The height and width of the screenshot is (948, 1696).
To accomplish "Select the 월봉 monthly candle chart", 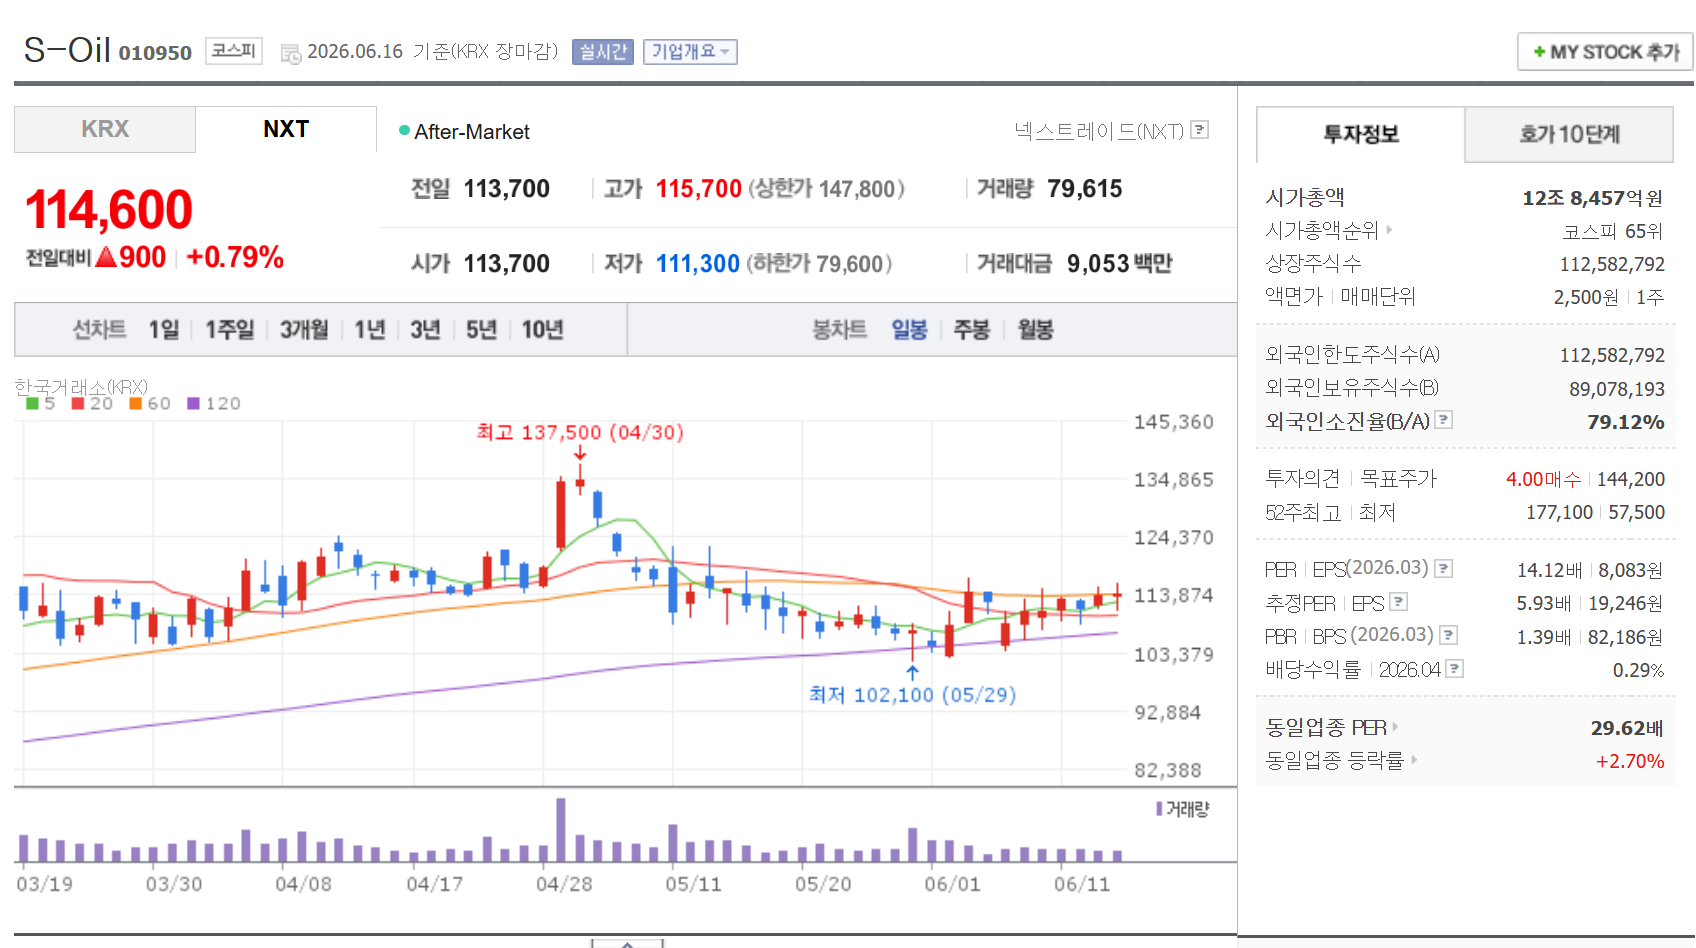I will pos(1036,330).
